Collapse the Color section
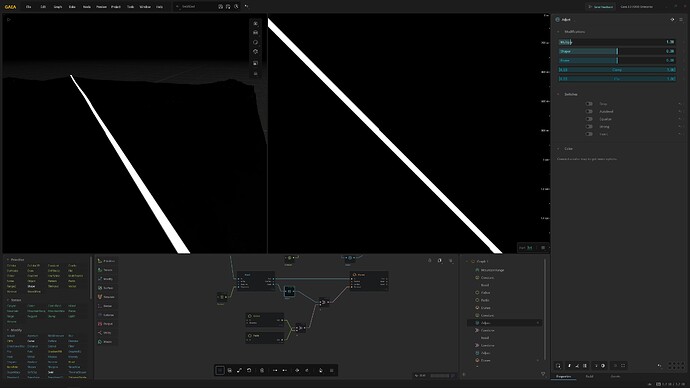This screenshot has width=690, height=388. (558, 149)
